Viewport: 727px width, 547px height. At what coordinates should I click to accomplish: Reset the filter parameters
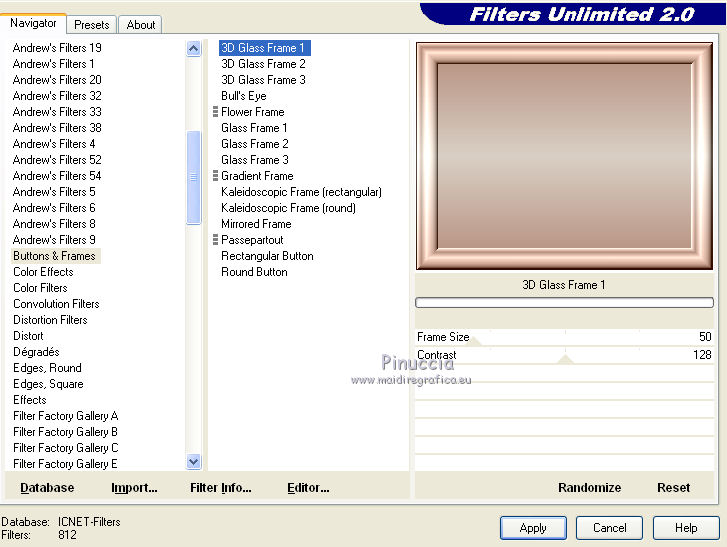(673, 488)
